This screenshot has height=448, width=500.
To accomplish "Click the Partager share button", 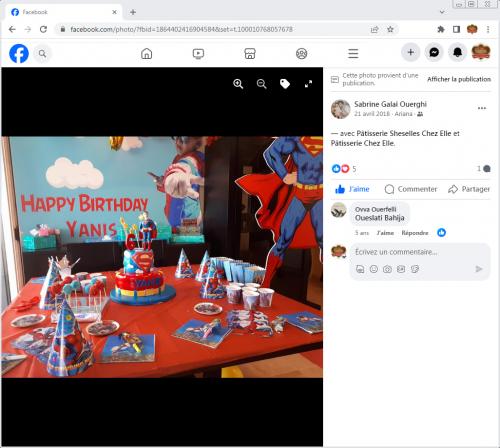I will 469,189.
